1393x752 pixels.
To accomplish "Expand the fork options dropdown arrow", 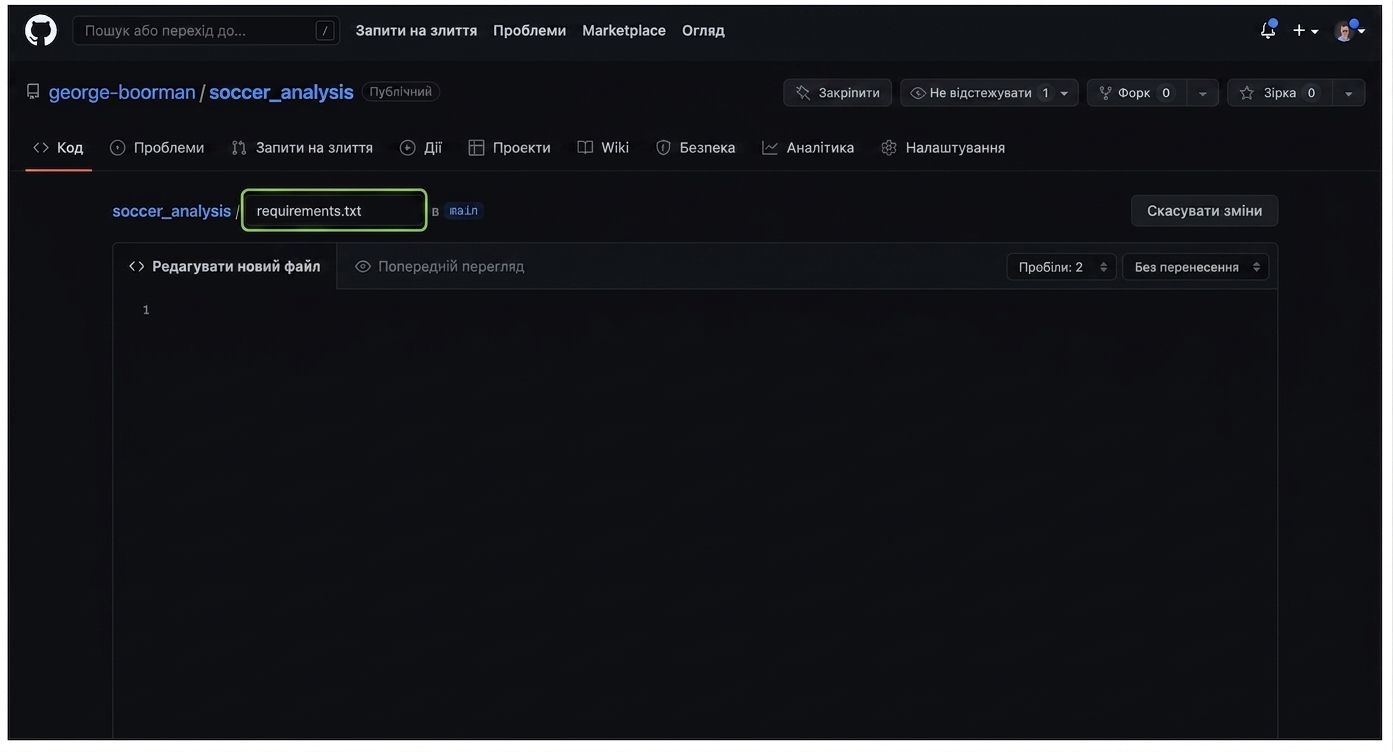I will coord(1203,93).
